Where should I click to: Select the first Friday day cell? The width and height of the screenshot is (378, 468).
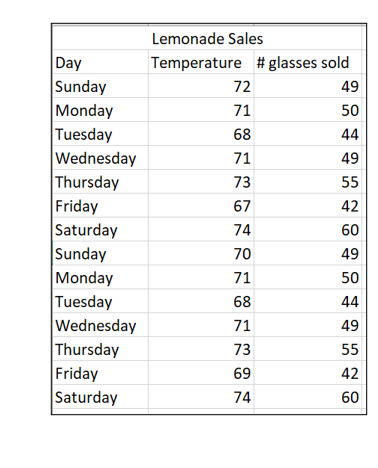click(100, 206)
